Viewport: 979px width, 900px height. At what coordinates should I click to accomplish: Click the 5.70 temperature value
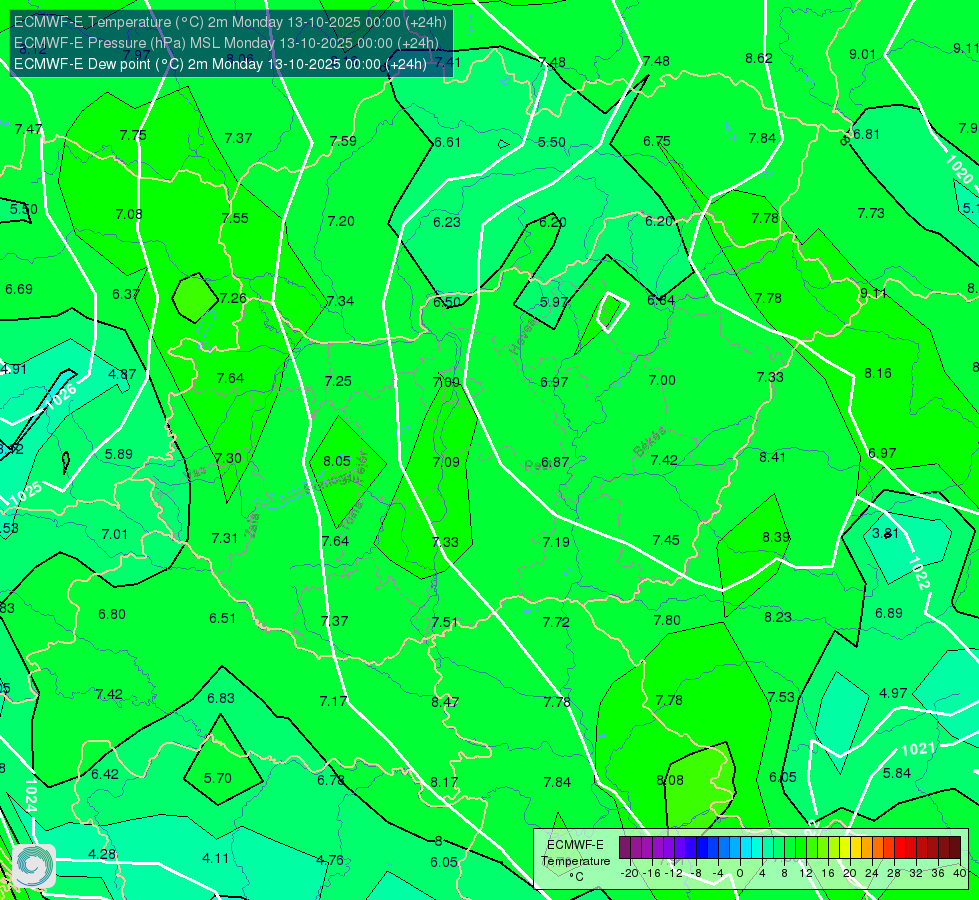(x=218, y=778)
